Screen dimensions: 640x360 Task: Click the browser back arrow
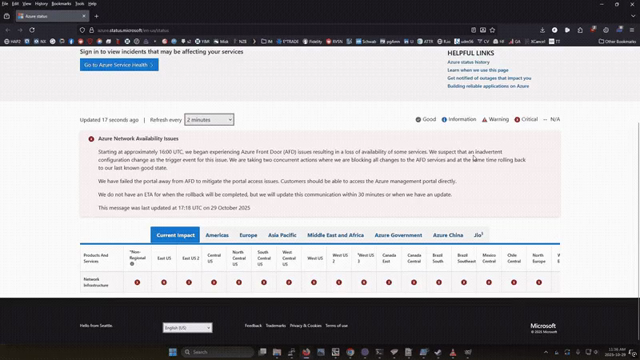pyautogui.click(x=8, y=30)
